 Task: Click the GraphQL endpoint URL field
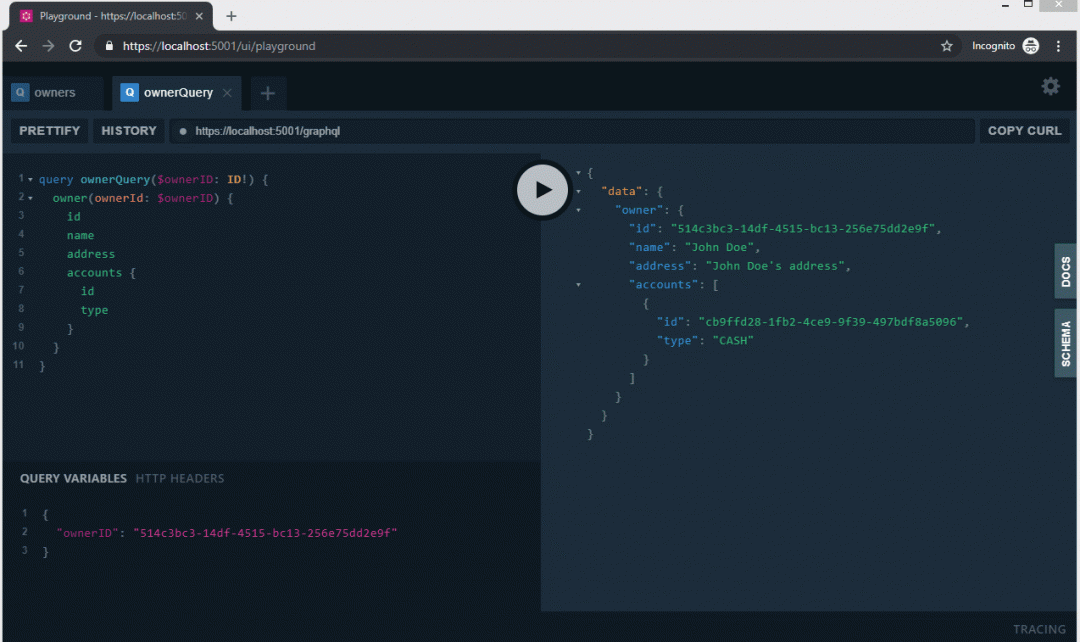pyautogui.click(x=570, y=131)
